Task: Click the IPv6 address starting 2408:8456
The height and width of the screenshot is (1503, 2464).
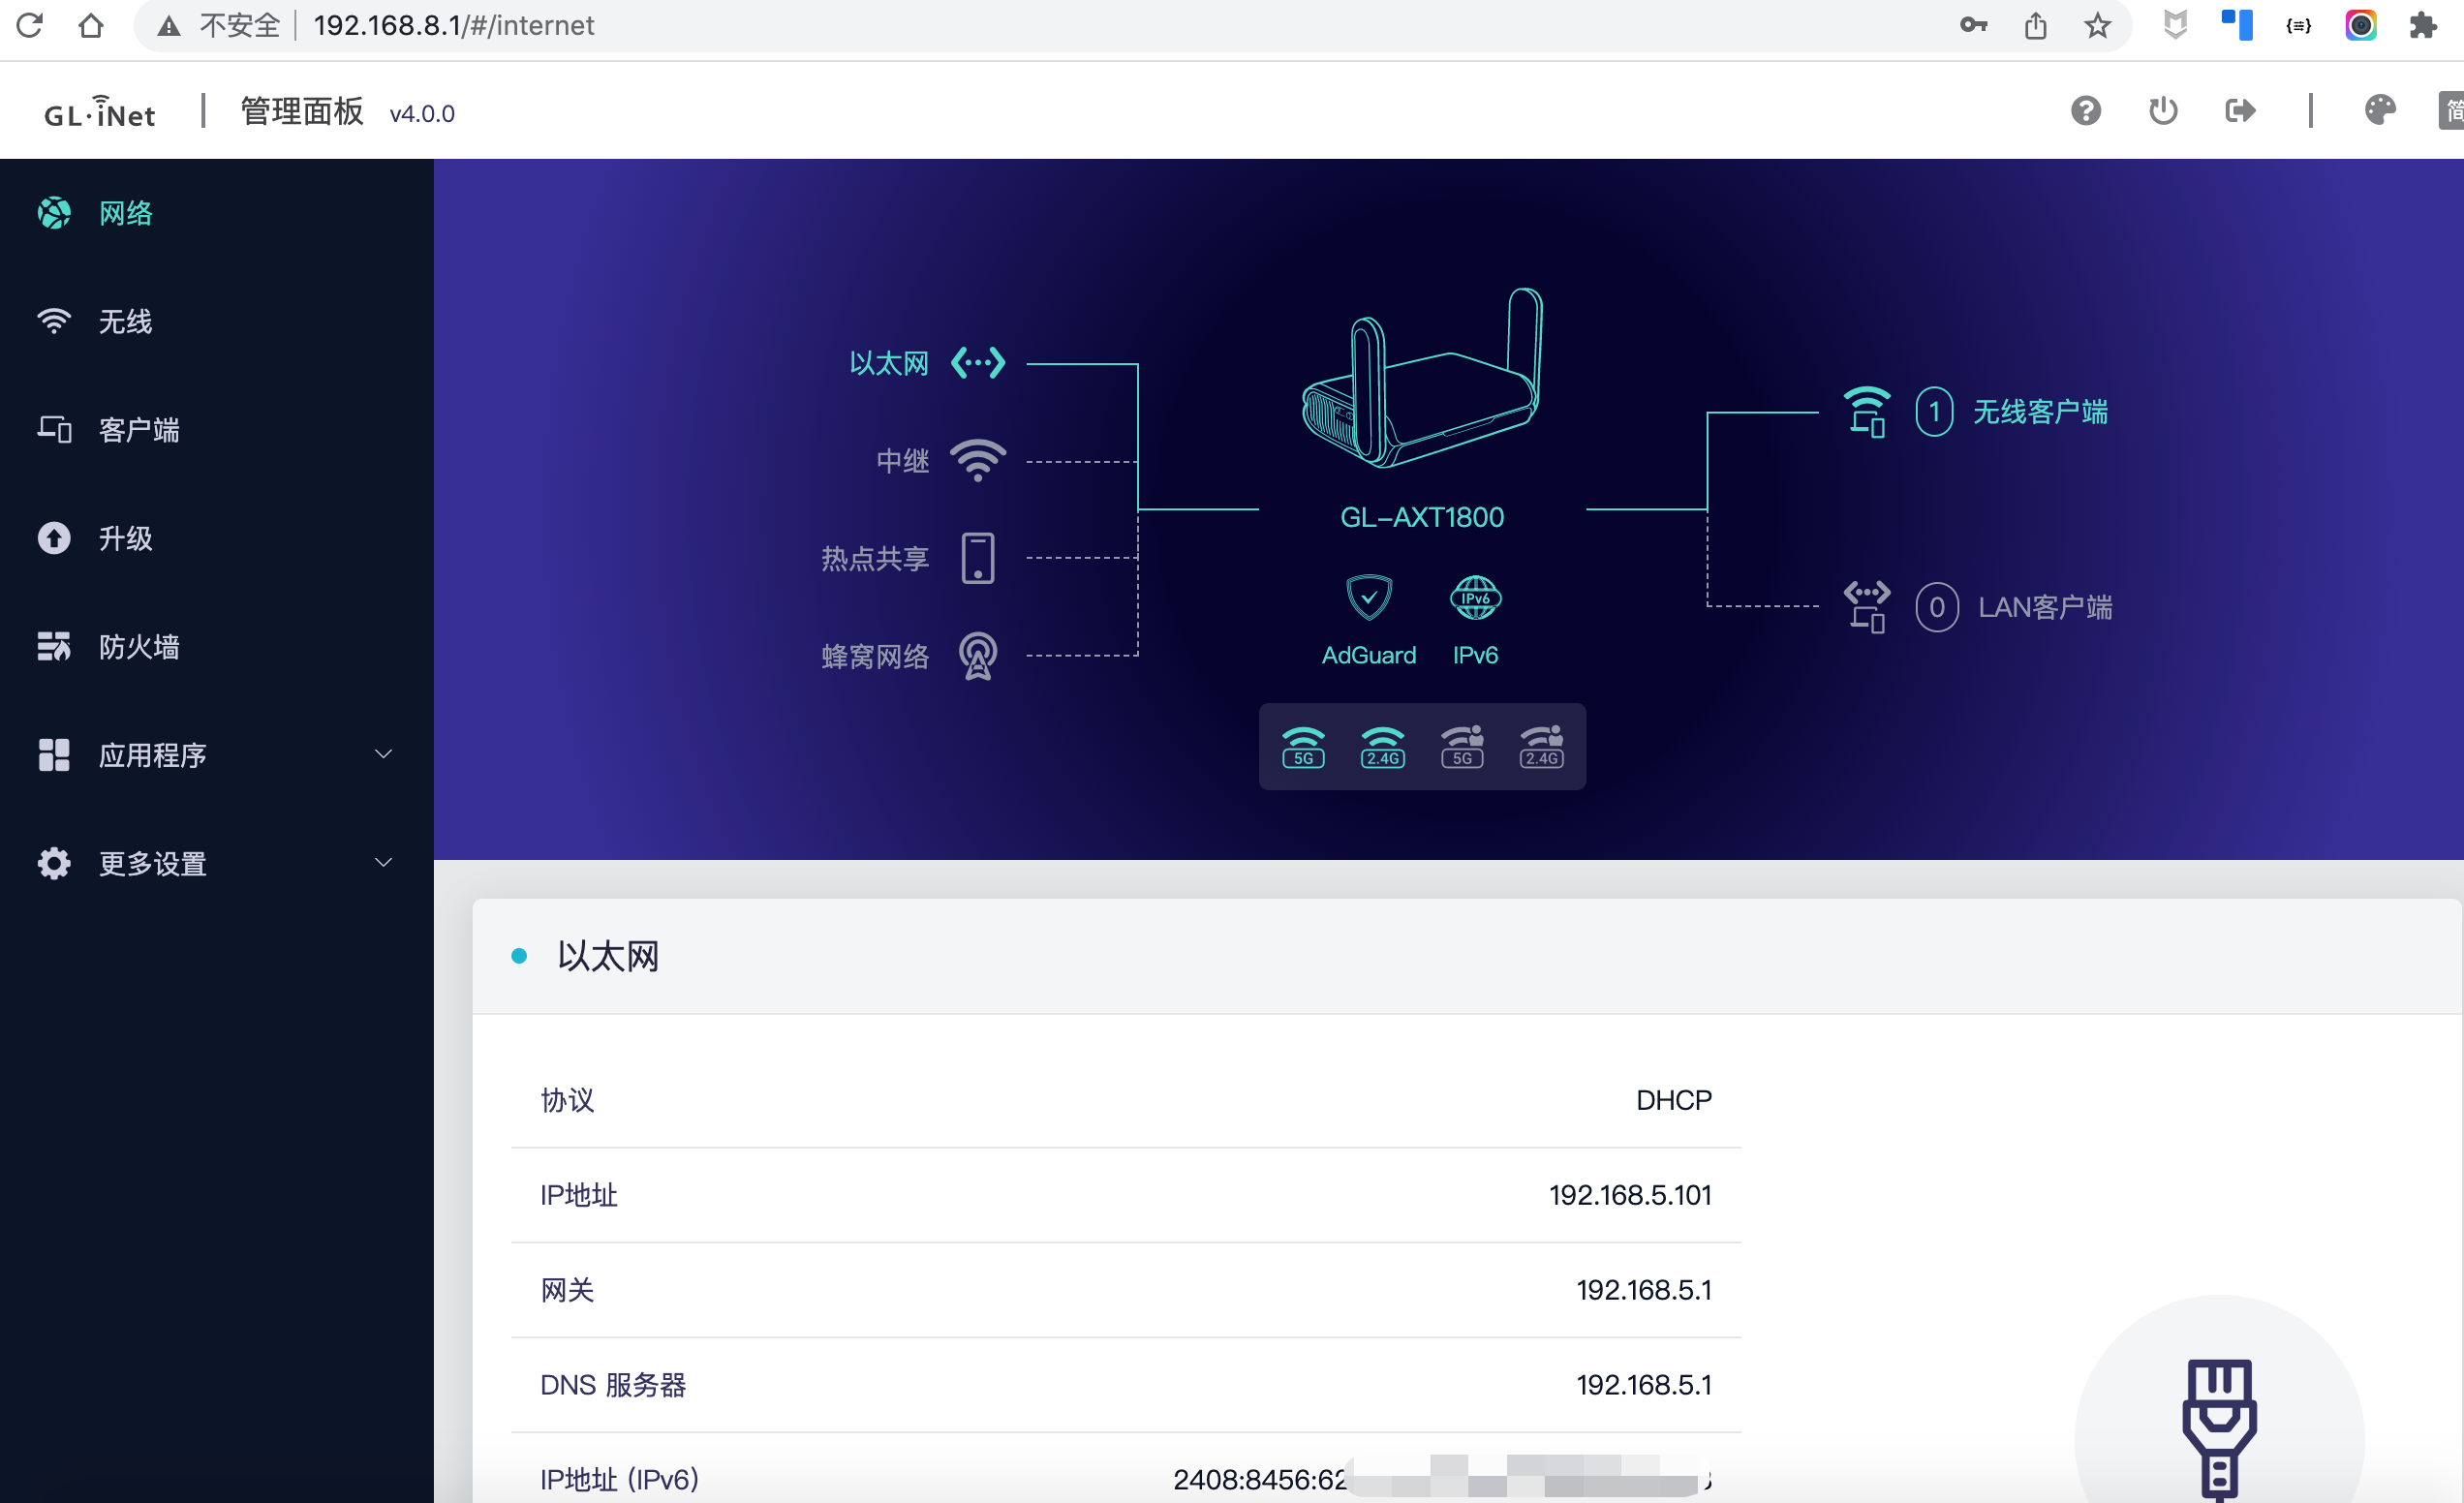Action: click(1442, 1479)
